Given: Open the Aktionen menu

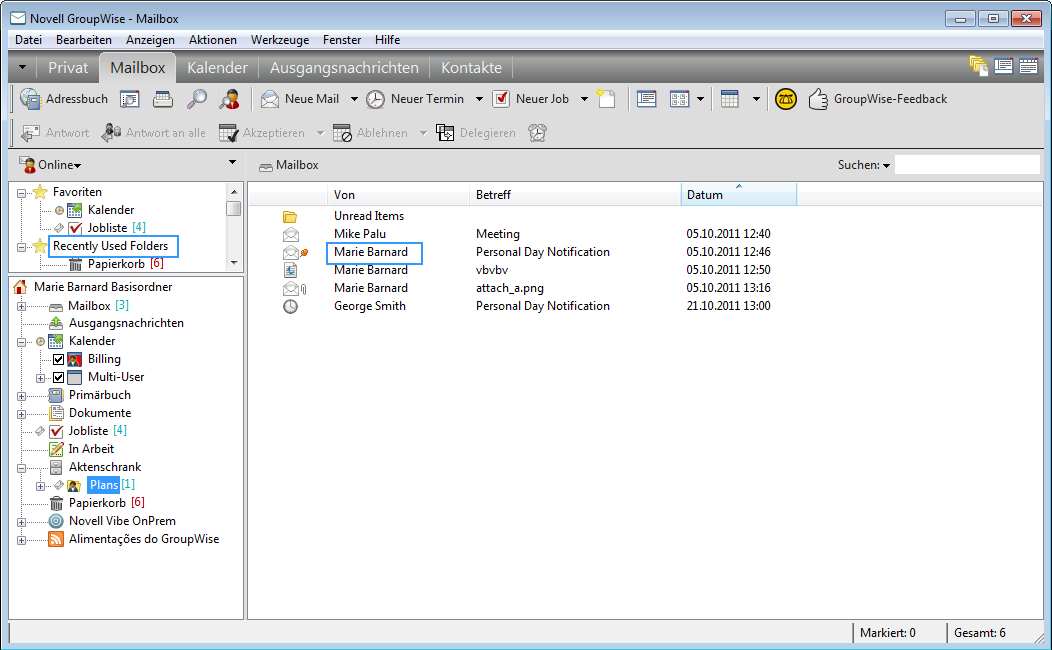Looking at the screenshot, I should pos(213,40).
